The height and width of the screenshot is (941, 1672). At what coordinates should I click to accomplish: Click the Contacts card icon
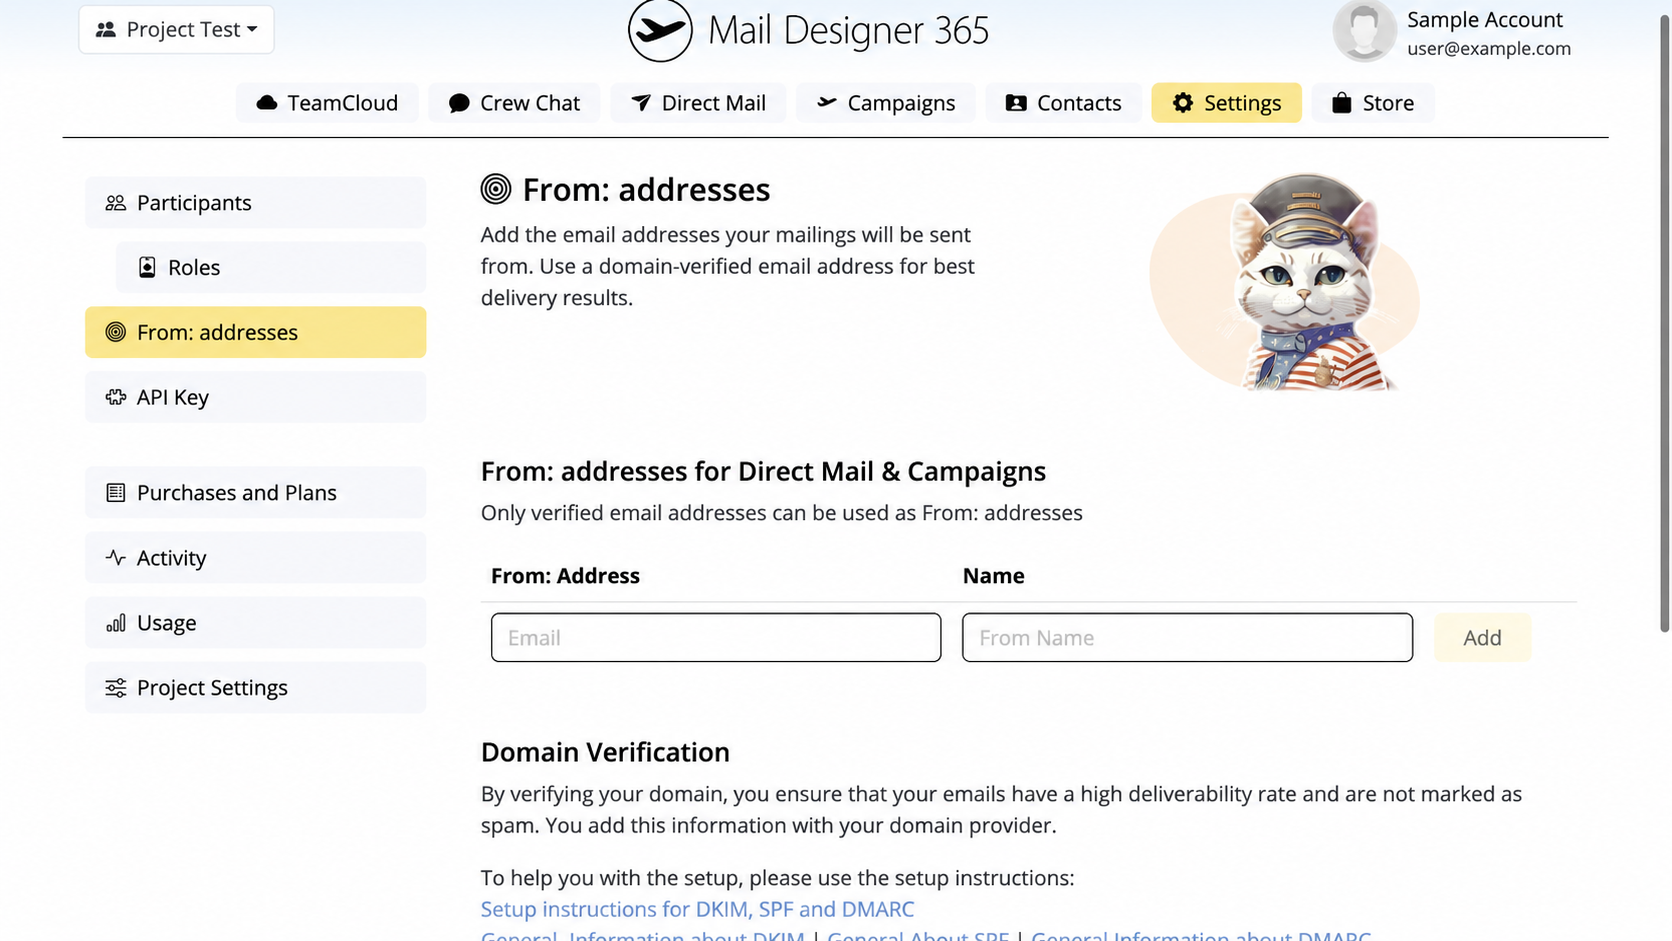point(1016,103)
